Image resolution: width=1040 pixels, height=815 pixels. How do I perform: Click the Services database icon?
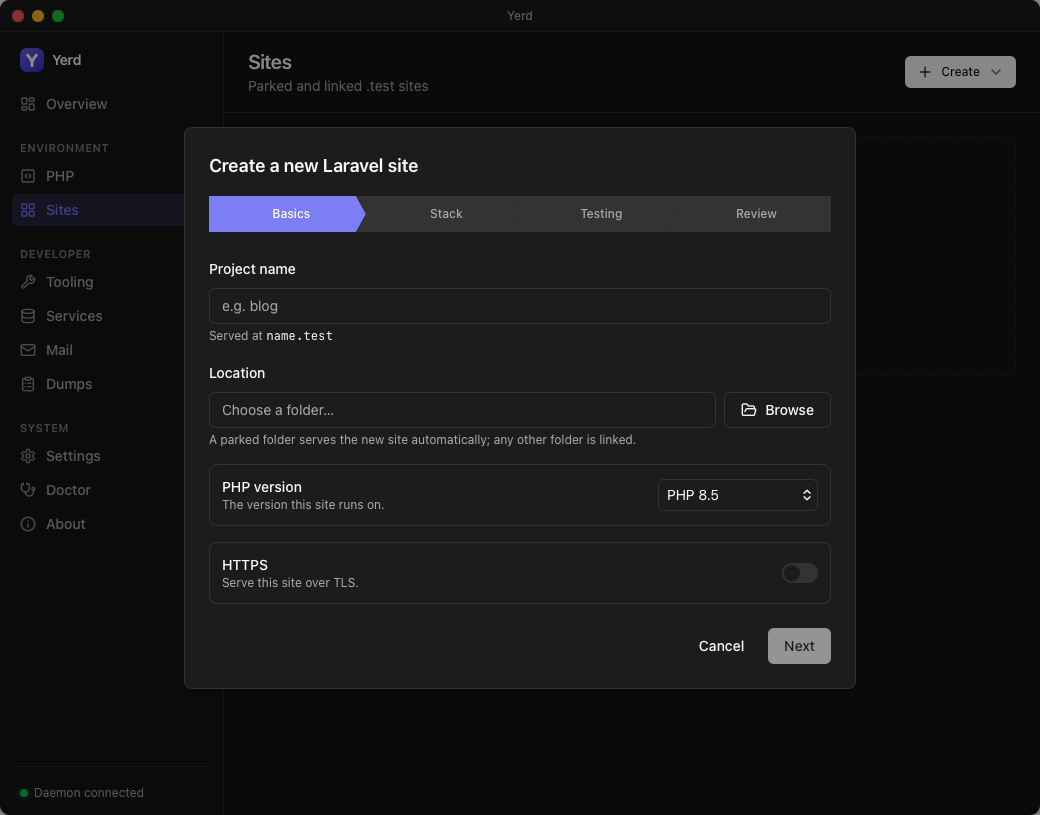click(x=28, y=316)
